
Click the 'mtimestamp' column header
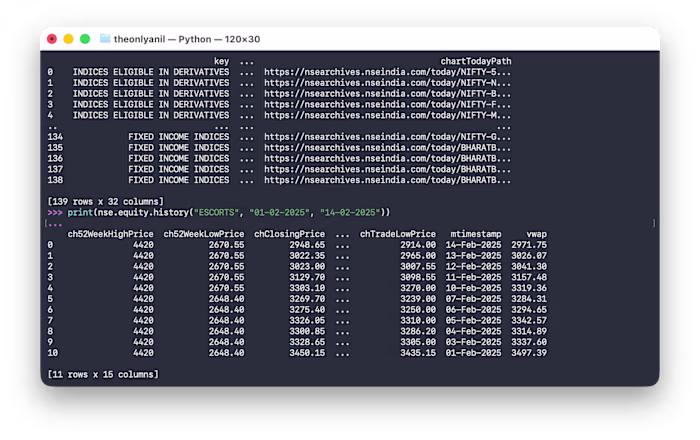click(476, 234)
